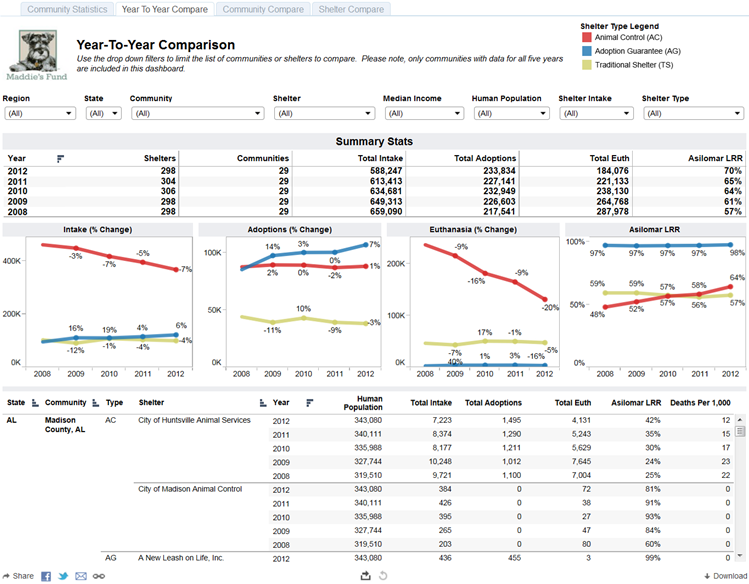Open the Region filter dropdown

40,114
